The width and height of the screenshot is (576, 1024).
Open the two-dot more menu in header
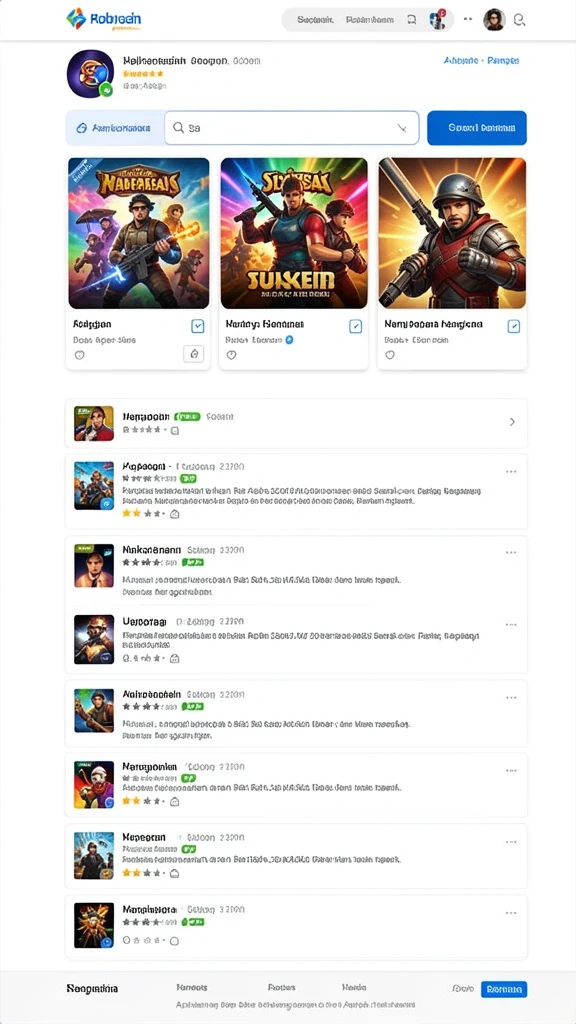(468, 20)
